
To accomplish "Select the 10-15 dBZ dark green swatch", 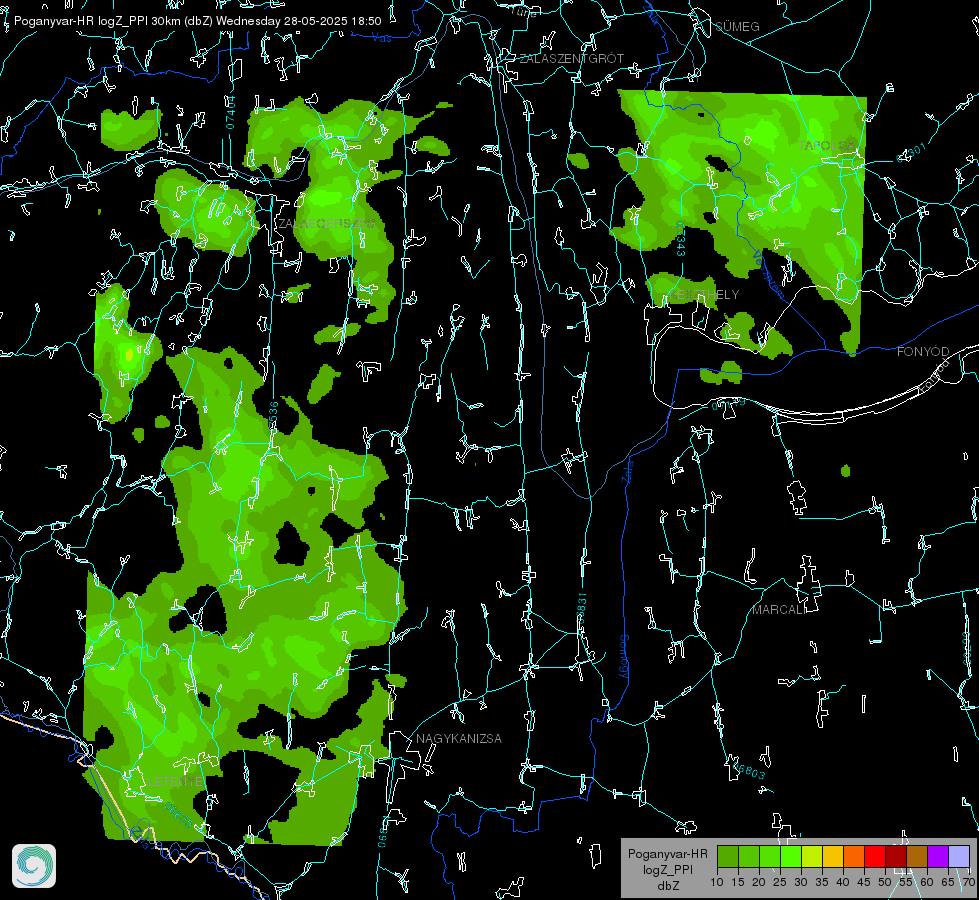I will [x=728, y=857].
